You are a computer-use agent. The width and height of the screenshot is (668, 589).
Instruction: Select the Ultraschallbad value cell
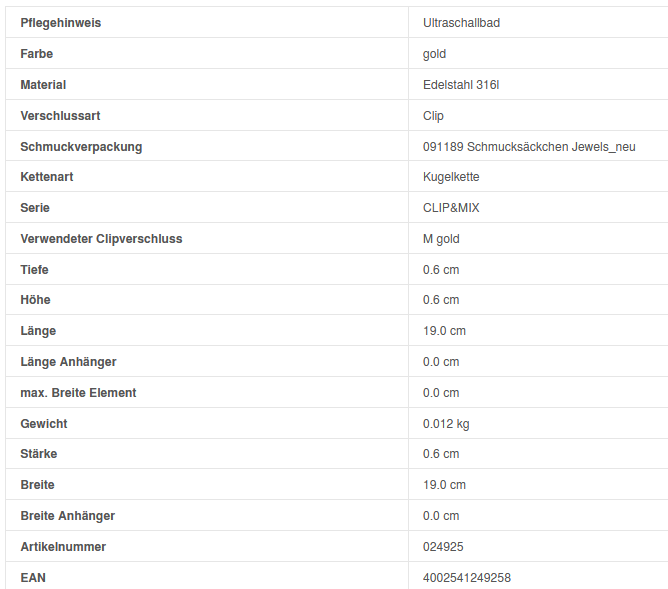tap(461, 23)
